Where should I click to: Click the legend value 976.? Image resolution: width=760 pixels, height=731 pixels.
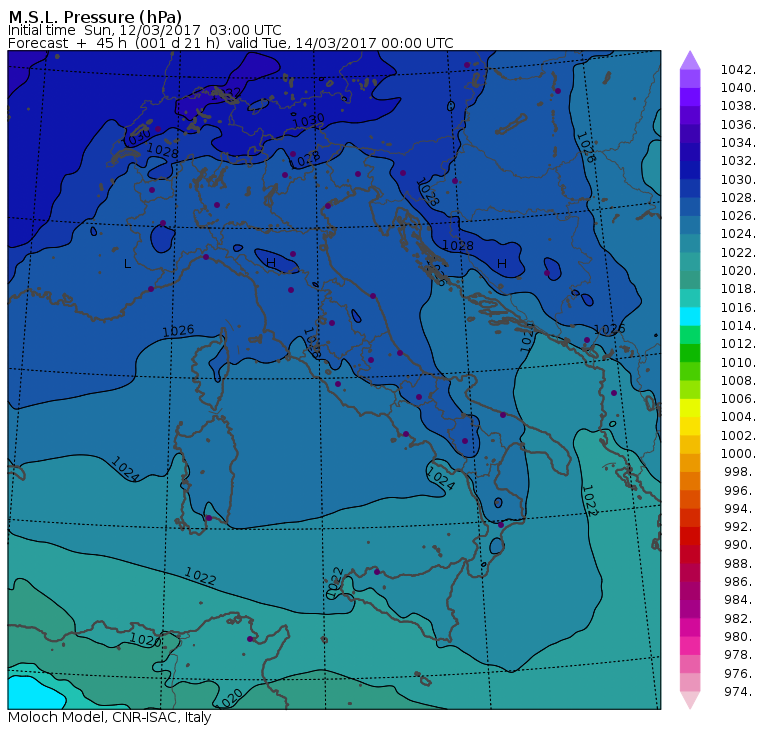(740, 673)
